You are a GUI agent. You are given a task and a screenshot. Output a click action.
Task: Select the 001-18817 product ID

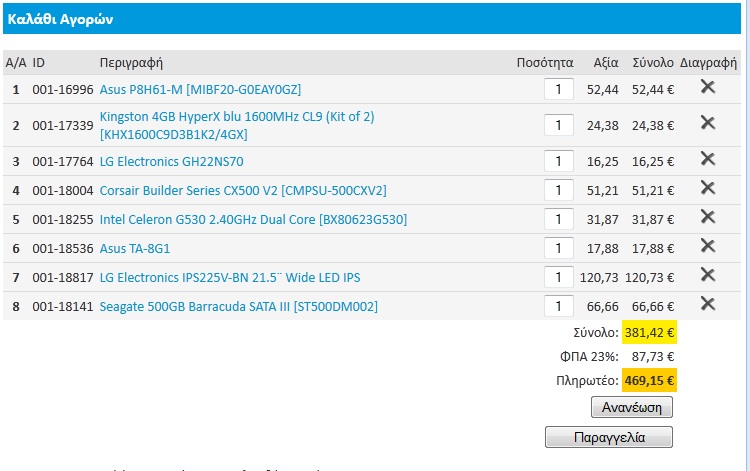[63, 277]
